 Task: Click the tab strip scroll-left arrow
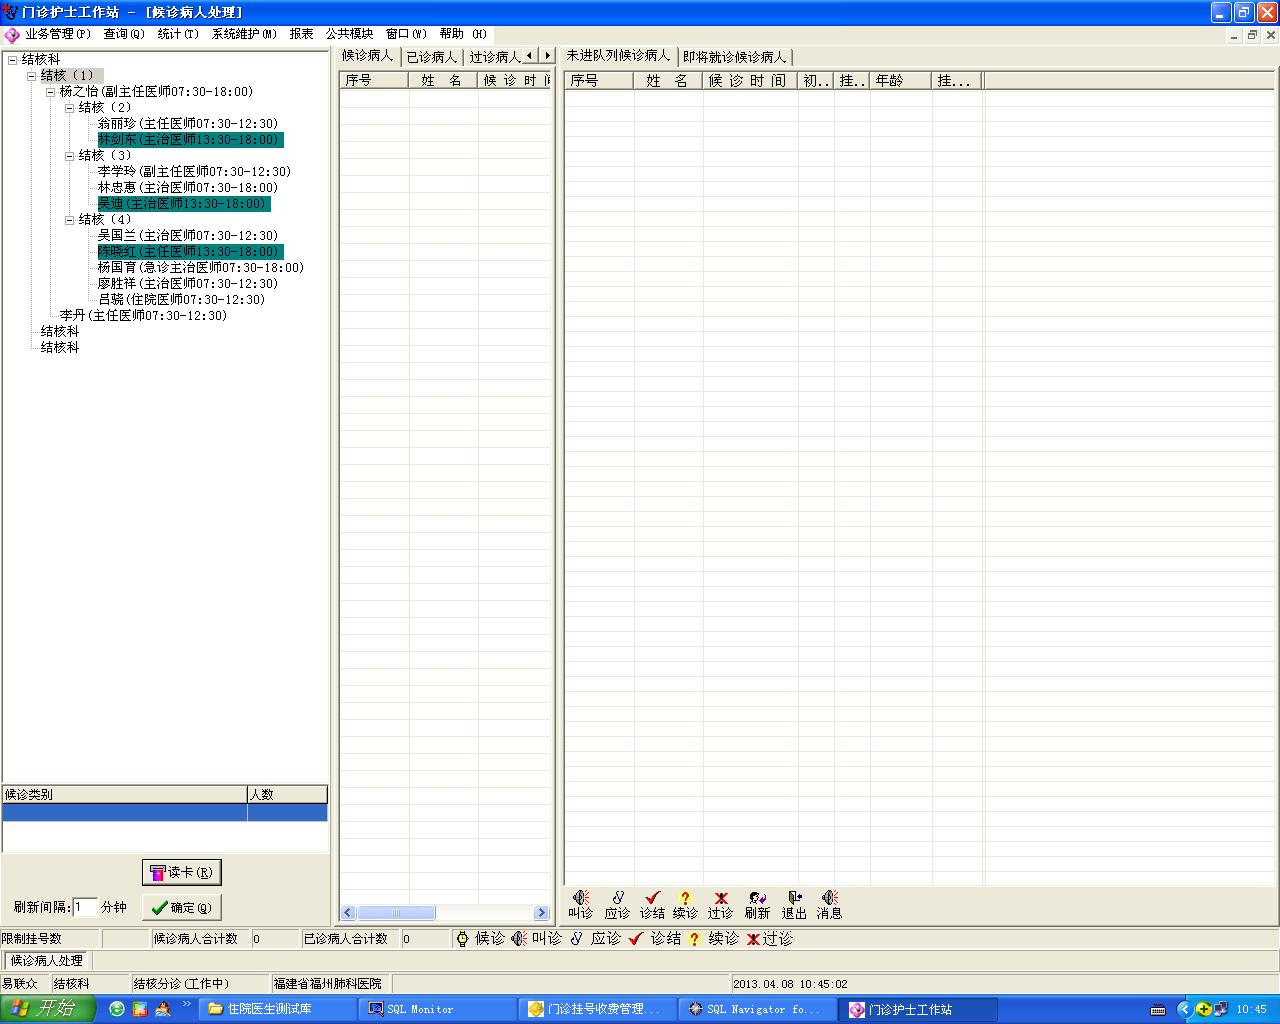(x=530, y=55)
